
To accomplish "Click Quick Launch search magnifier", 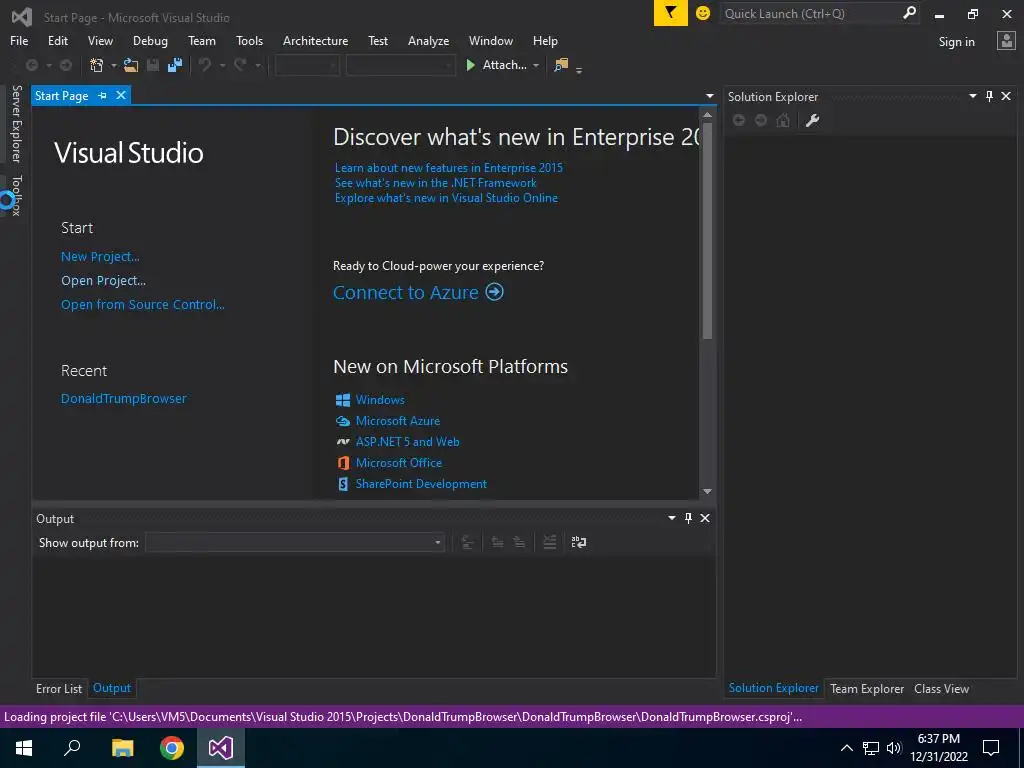I will [x=908, y=13].
